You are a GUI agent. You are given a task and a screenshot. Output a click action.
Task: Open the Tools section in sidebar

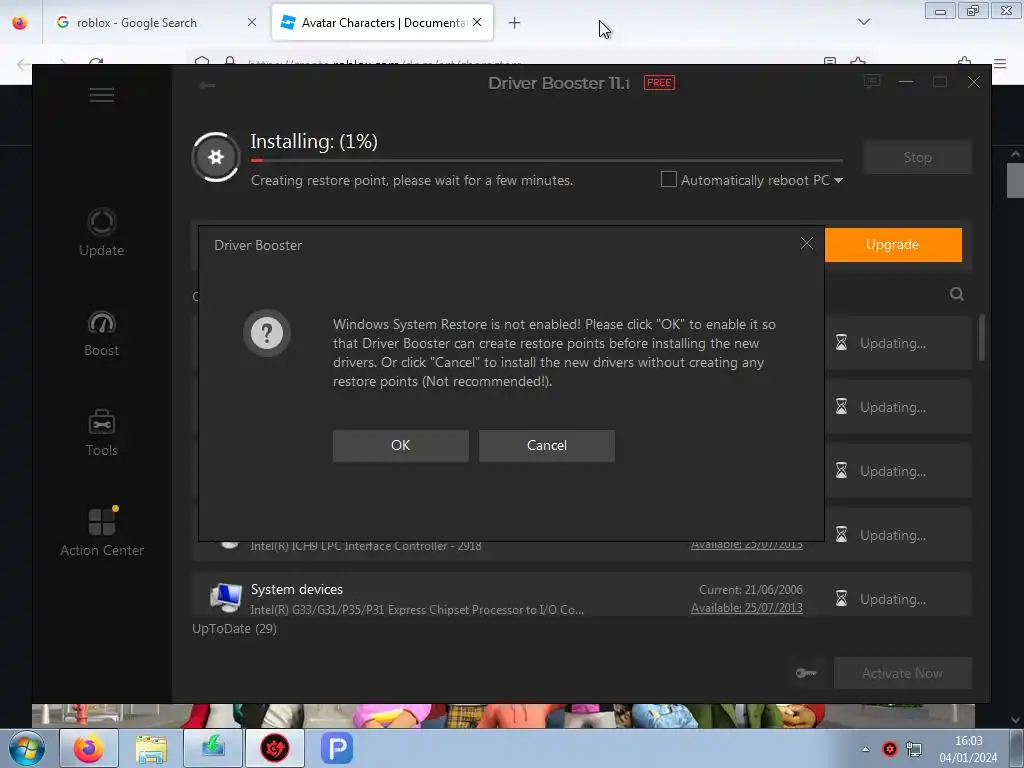point(101,434)
